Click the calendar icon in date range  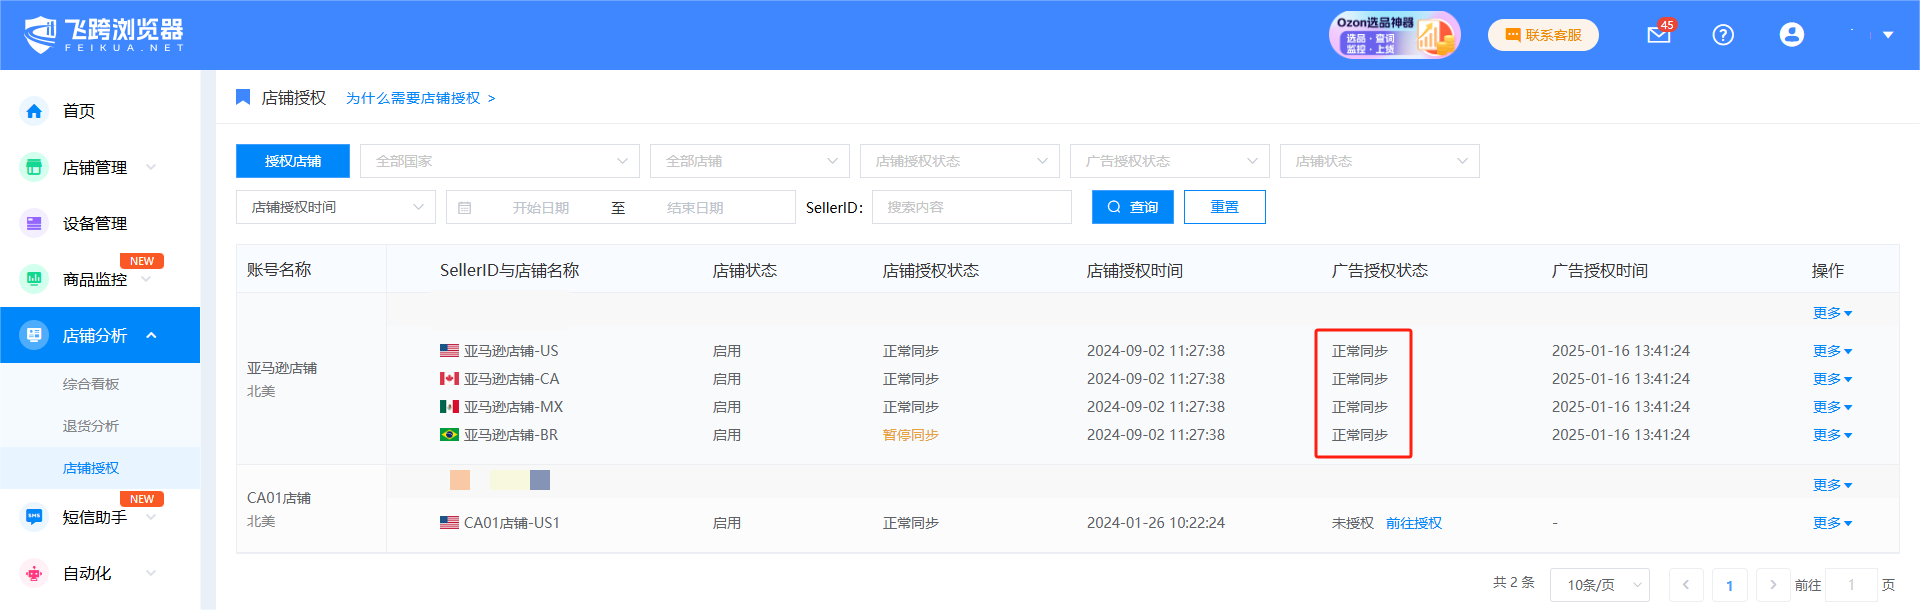click(465, 208)
